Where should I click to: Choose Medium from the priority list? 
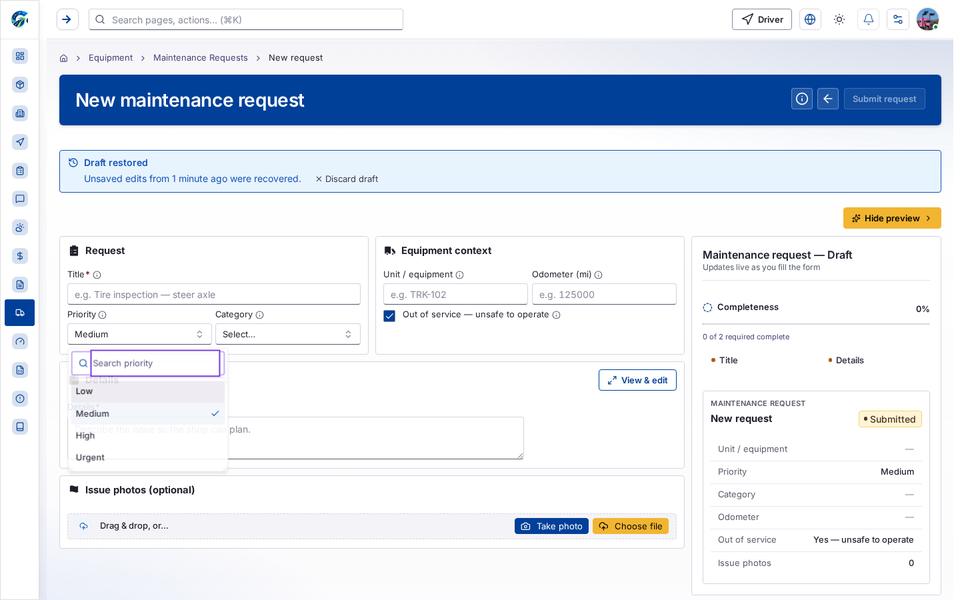148,414
